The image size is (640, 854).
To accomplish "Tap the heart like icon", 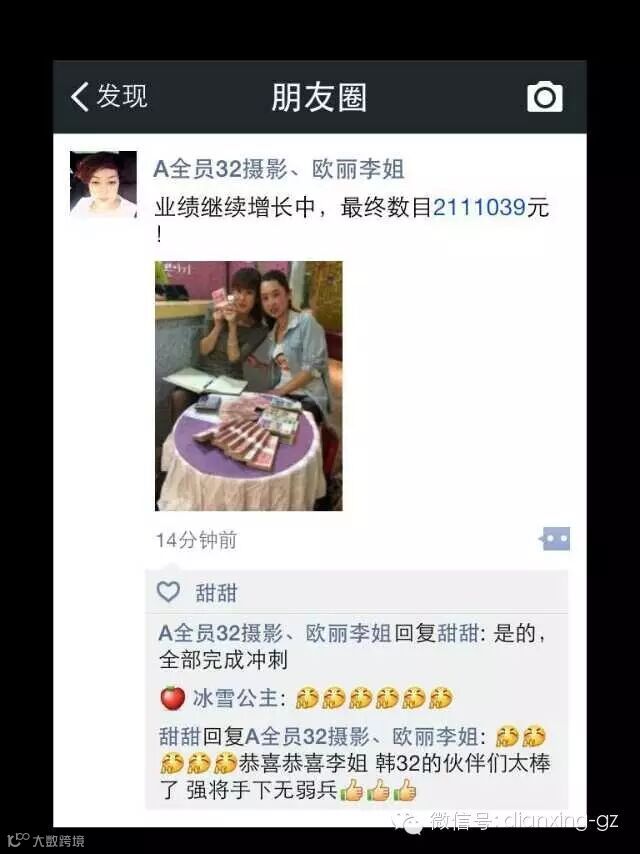I will coord(168,591).
